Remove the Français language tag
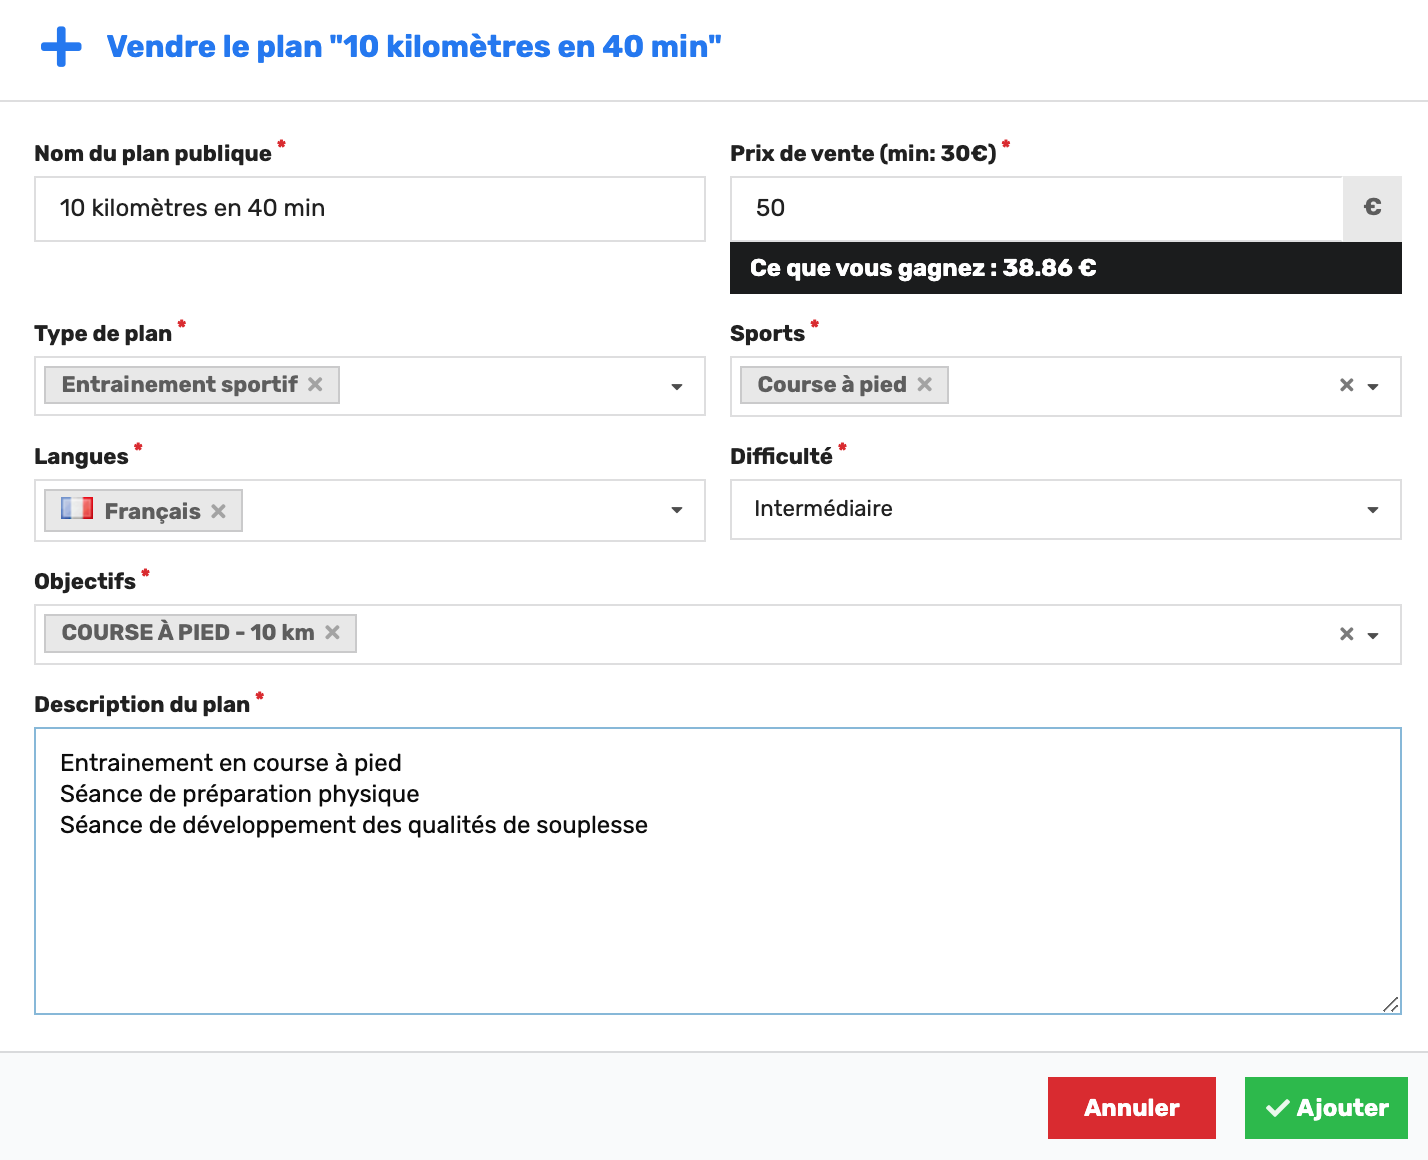 (x=218, y=511)
